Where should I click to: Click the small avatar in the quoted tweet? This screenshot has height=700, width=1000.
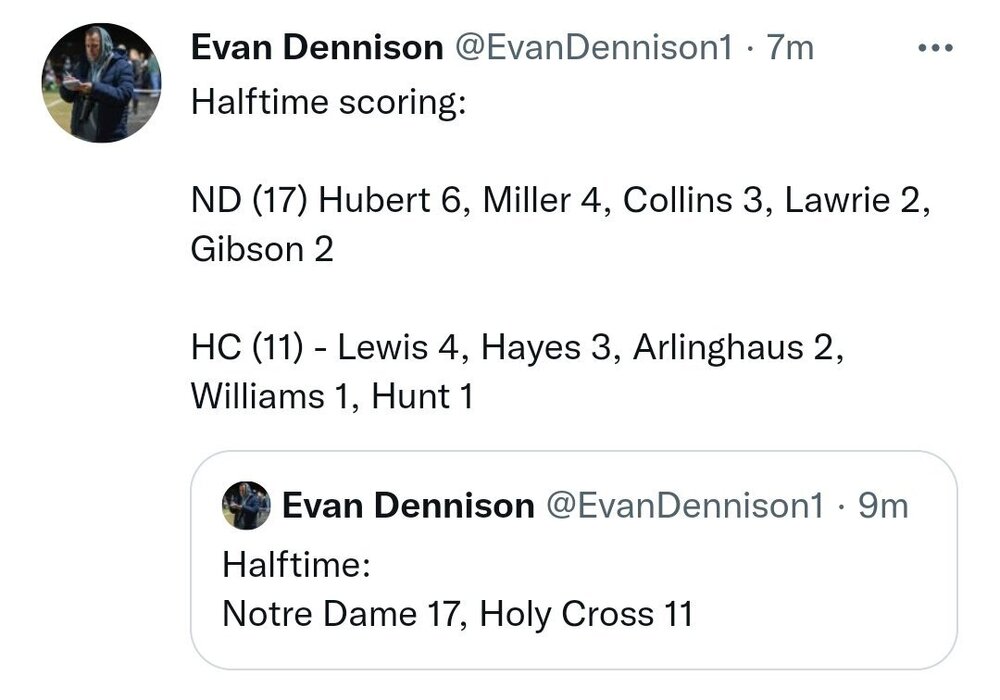246,506
